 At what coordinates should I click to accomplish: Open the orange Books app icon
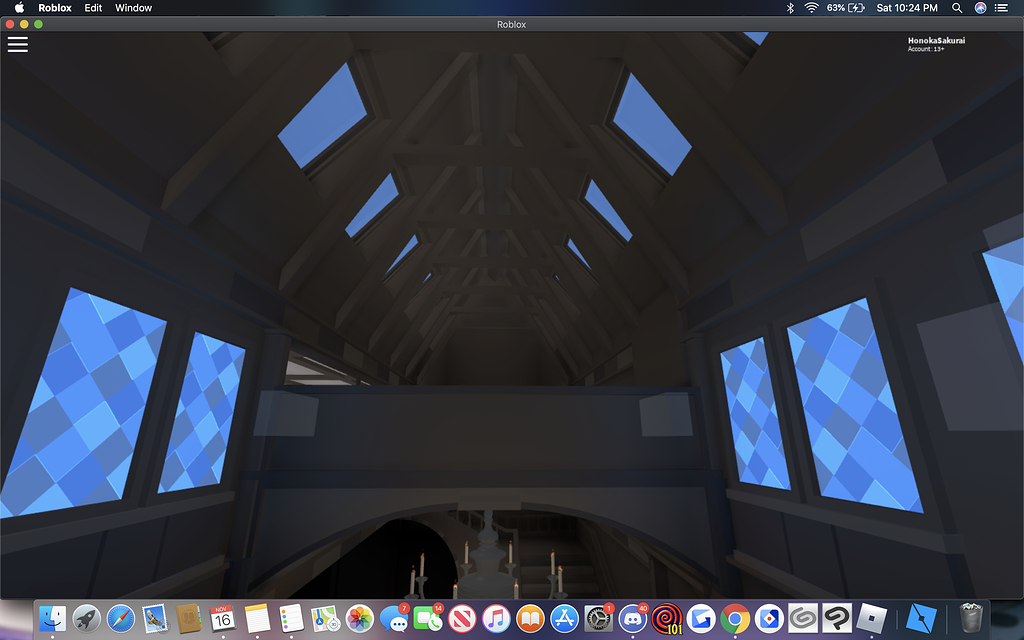530,618
